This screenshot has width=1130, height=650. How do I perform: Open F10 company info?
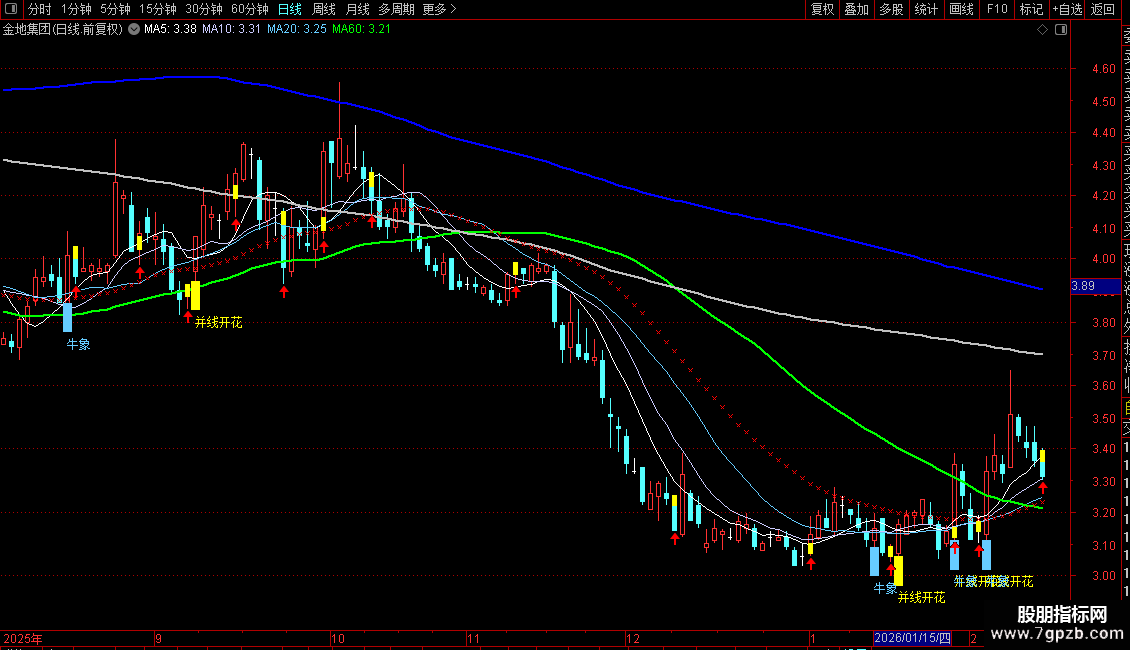point(997,9)
